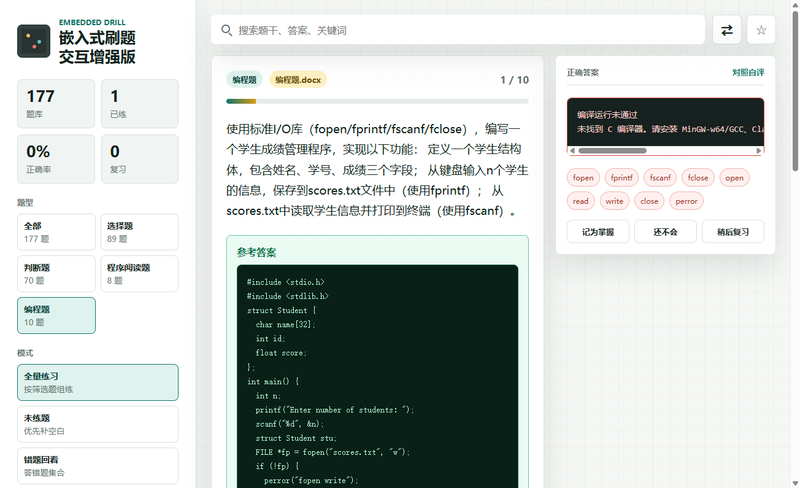This screenshot has width=800, height=488.
Task: Click the 记为掌握 button
Action: pyautogui.click(x=598, y=232)
